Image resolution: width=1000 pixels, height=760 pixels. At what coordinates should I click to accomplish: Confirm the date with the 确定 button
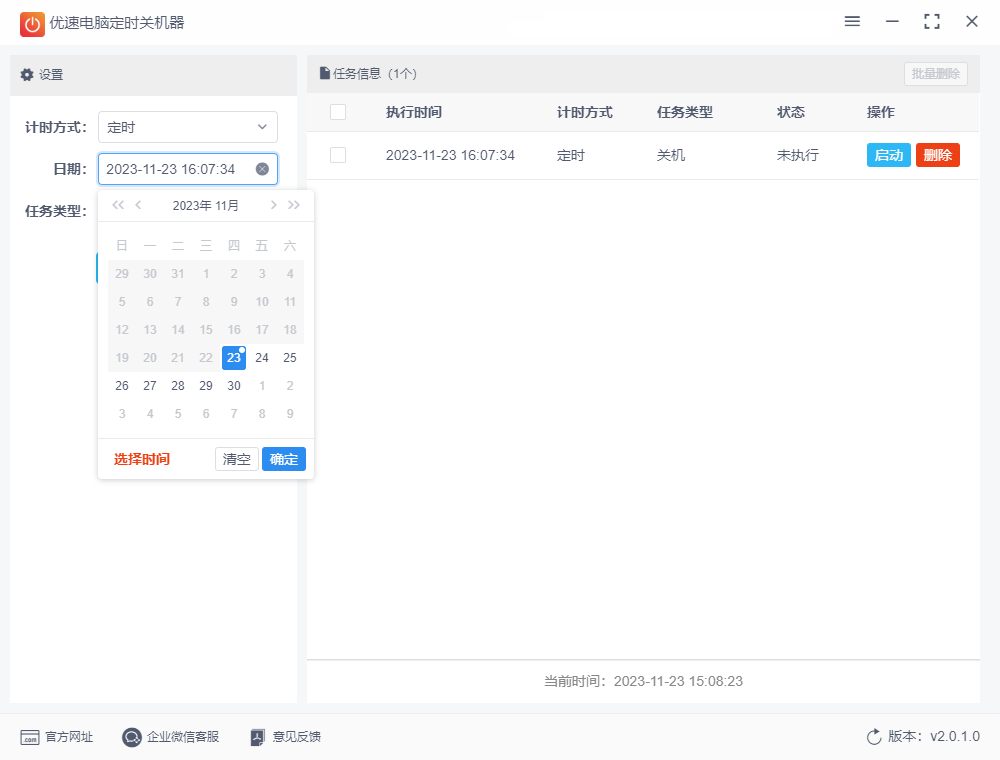coord(283,459)
